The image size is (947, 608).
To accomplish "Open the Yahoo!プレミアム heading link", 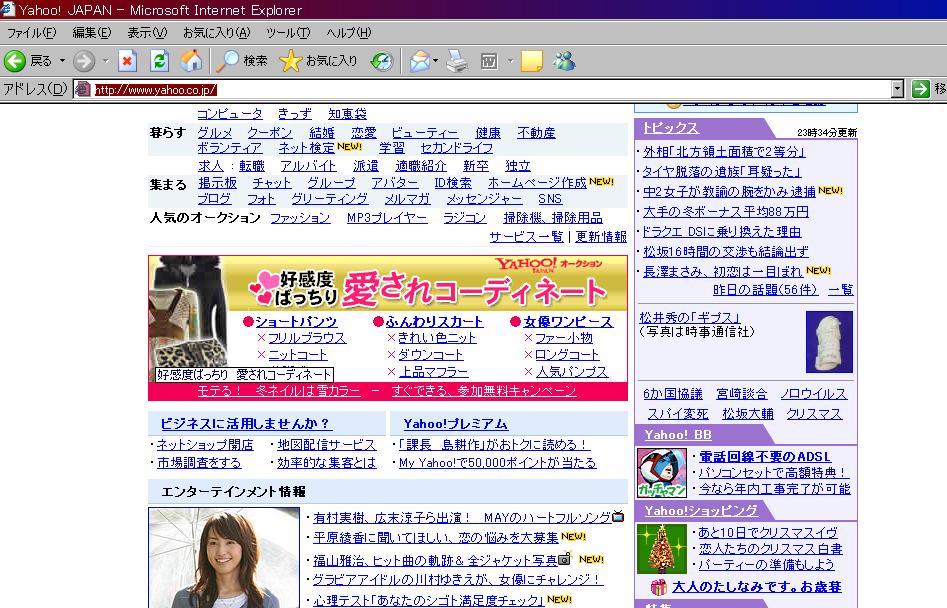I will click(456, 424).
